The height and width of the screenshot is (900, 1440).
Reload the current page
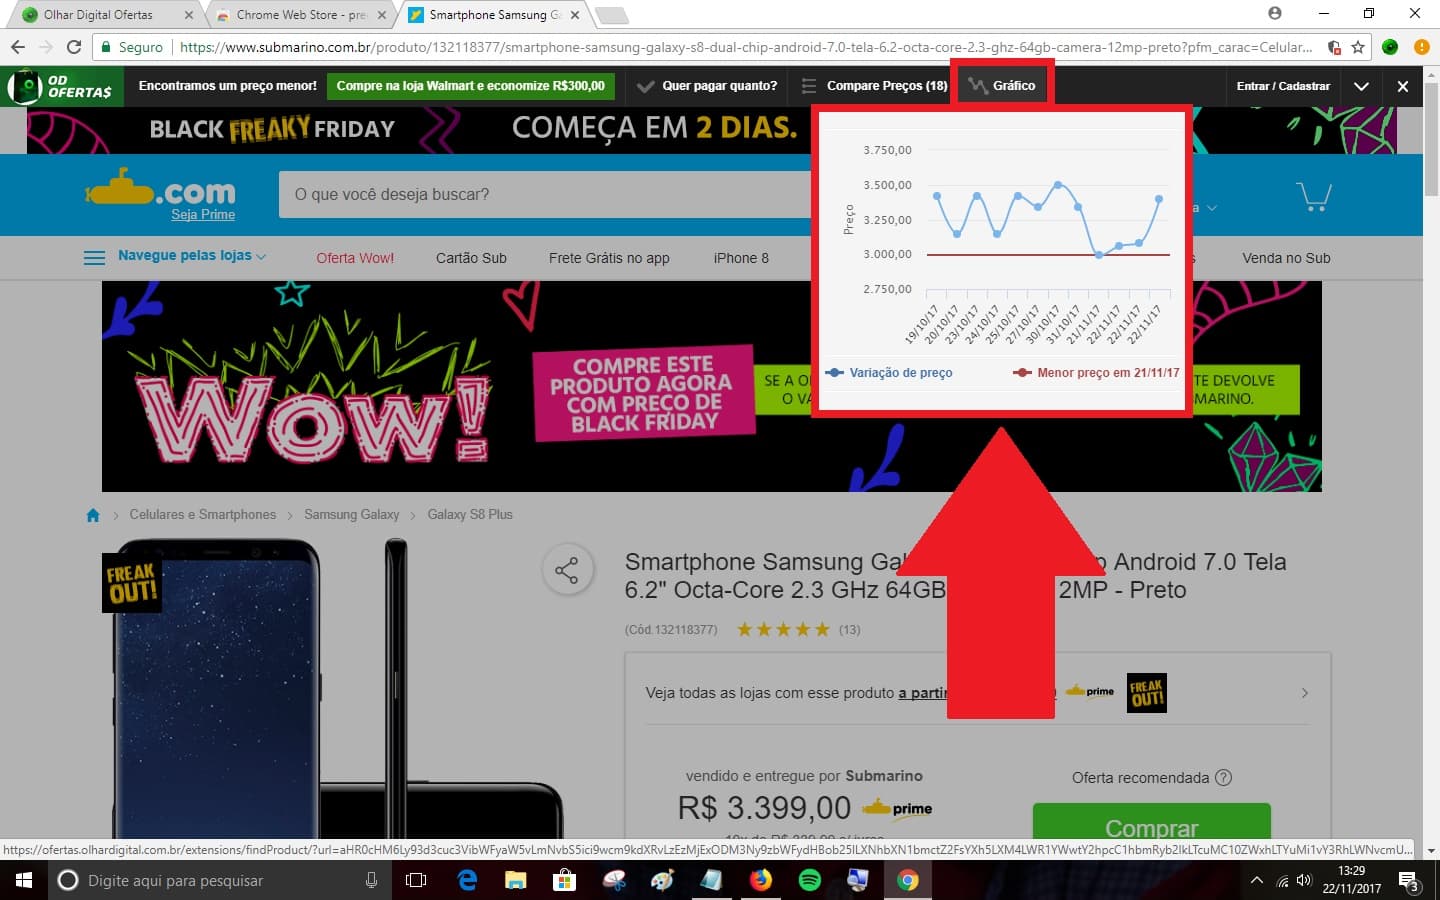coord(74,47)
